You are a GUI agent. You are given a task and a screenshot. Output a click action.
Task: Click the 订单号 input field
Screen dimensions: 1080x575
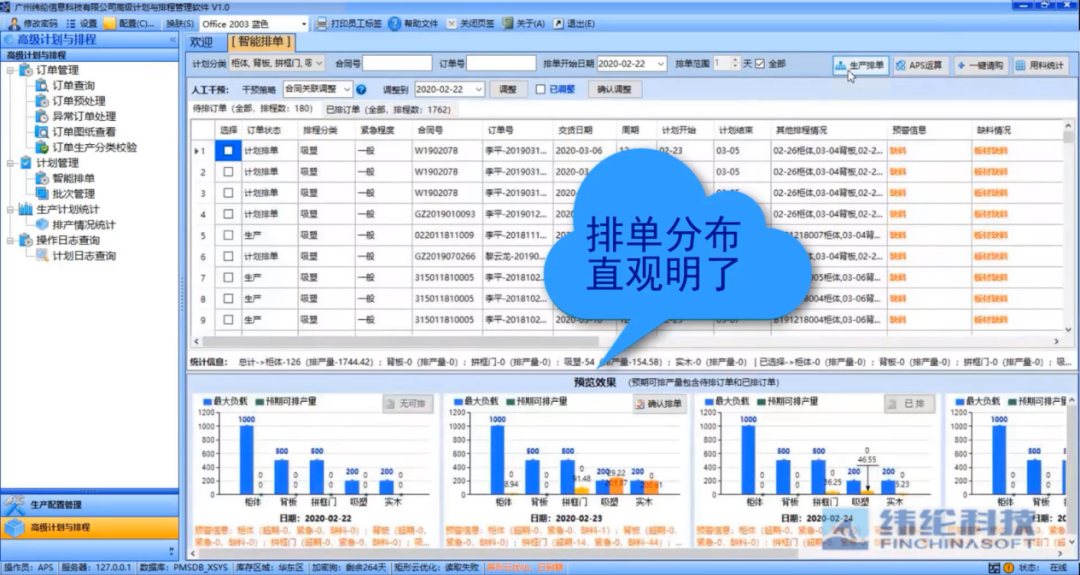tap(501, 63)
